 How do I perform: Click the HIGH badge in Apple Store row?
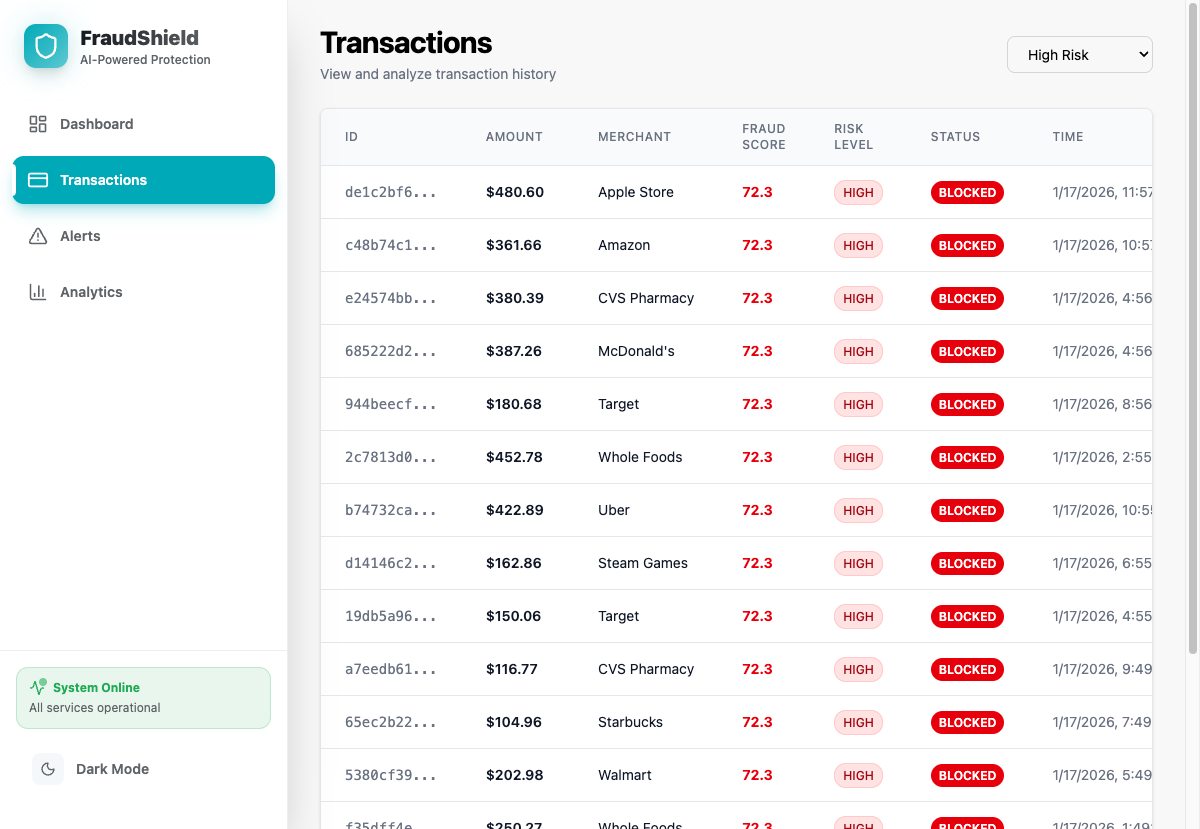858,192
